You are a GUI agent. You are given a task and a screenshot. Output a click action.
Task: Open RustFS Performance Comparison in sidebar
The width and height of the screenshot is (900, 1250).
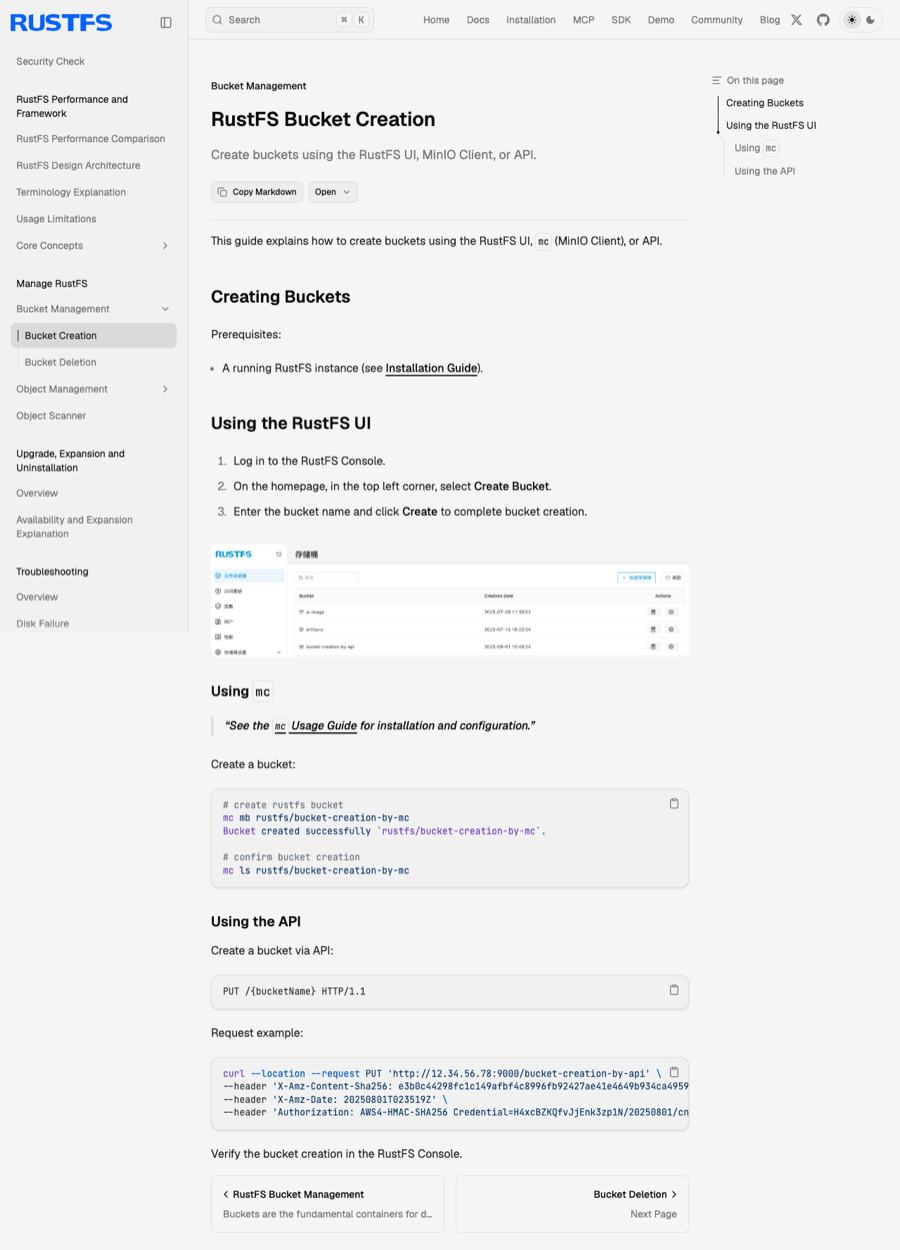pyautogui.click(x=91, y=139)
